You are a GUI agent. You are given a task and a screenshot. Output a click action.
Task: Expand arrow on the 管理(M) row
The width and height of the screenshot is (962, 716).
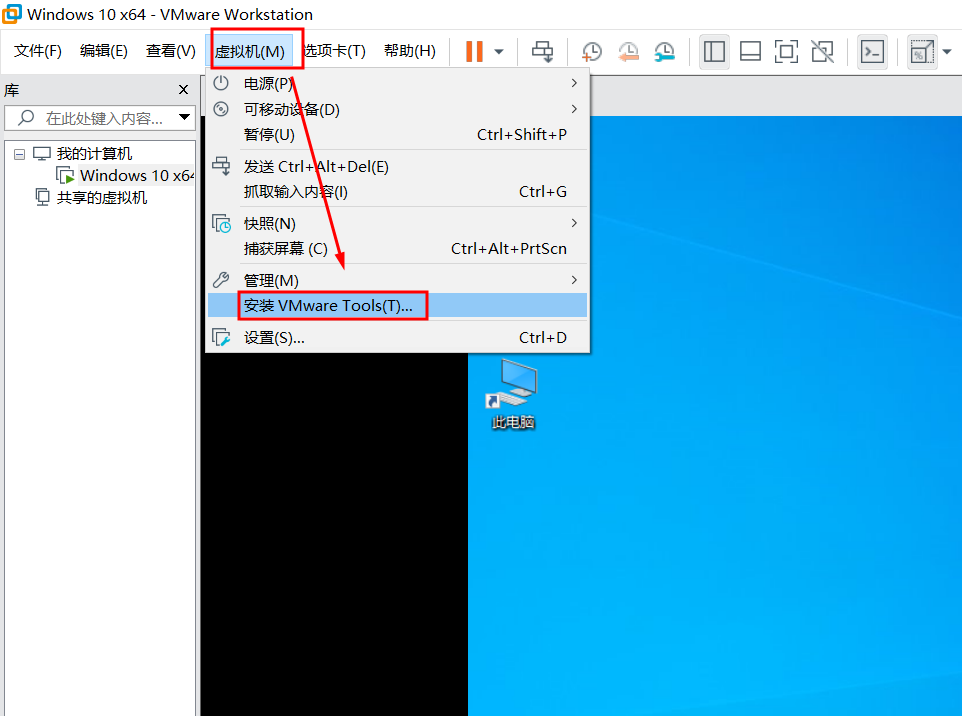pyautogui.click(x=574, y=280)
